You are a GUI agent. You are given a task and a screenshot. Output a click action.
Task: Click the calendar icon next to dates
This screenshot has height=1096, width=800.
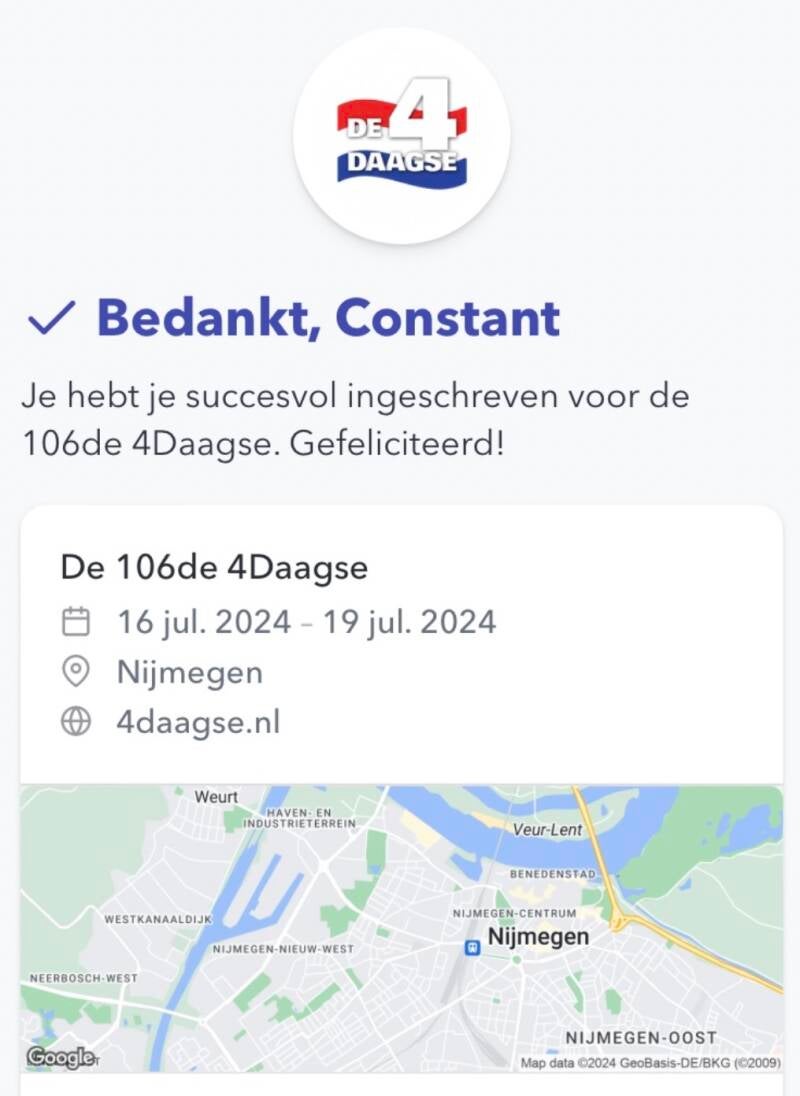pos(76,621)
